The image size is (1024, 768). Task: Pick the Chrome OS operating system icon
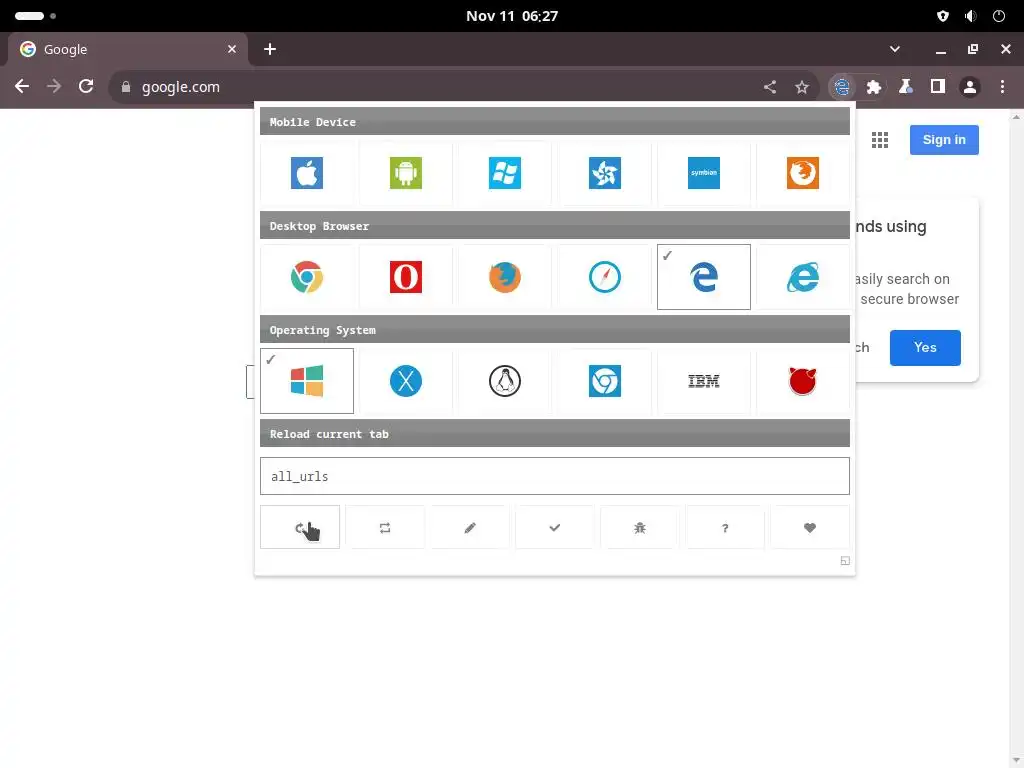pos(605,381)
